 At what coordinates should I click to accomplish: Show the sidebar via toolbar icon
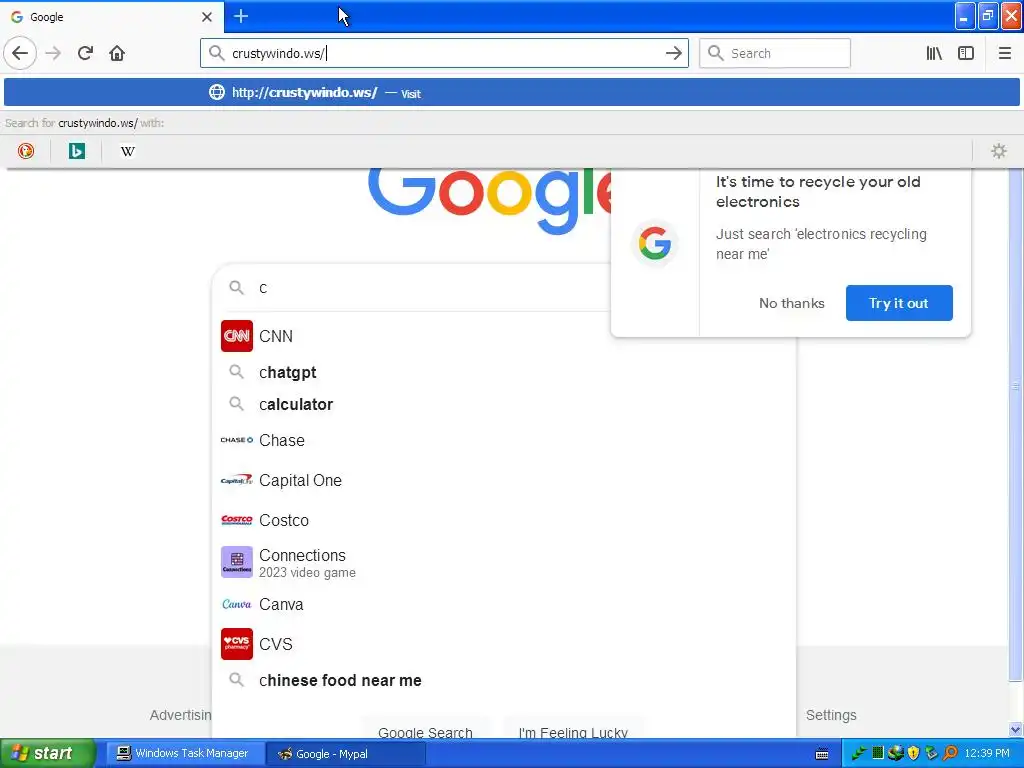(x=966, y=53)
